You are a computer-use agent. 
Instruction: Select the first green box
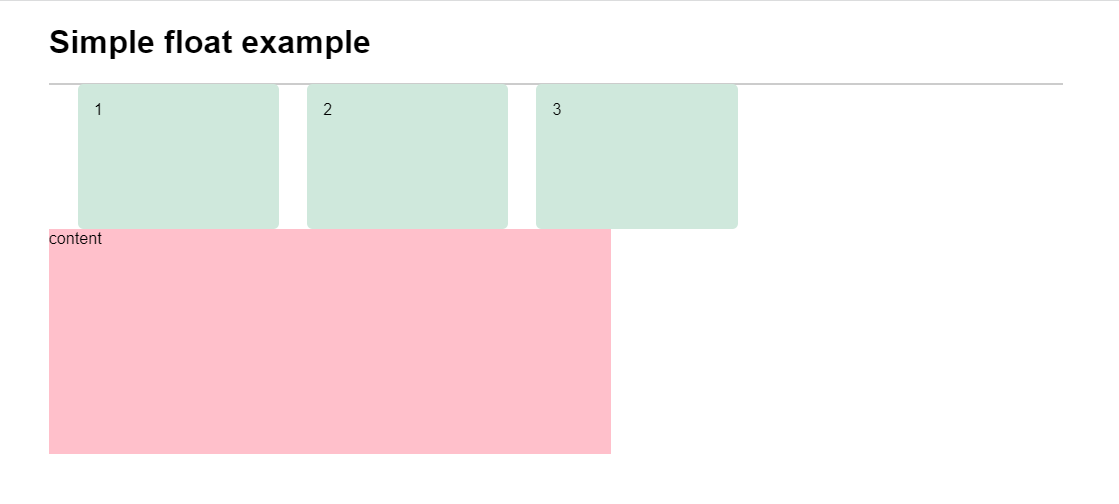point(178,156)
